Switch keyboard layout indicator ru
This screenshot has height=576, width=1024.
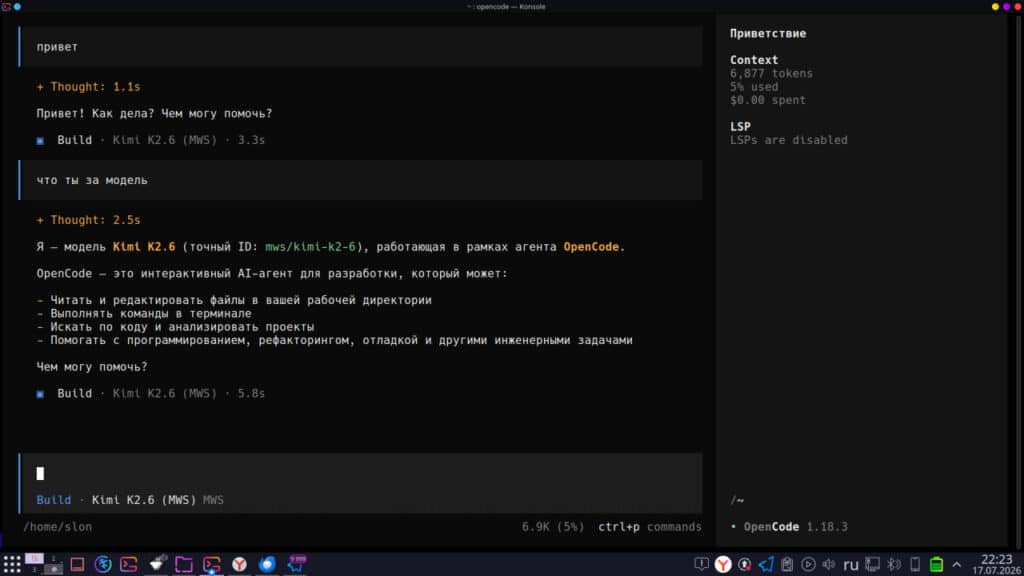click(850, 565)
